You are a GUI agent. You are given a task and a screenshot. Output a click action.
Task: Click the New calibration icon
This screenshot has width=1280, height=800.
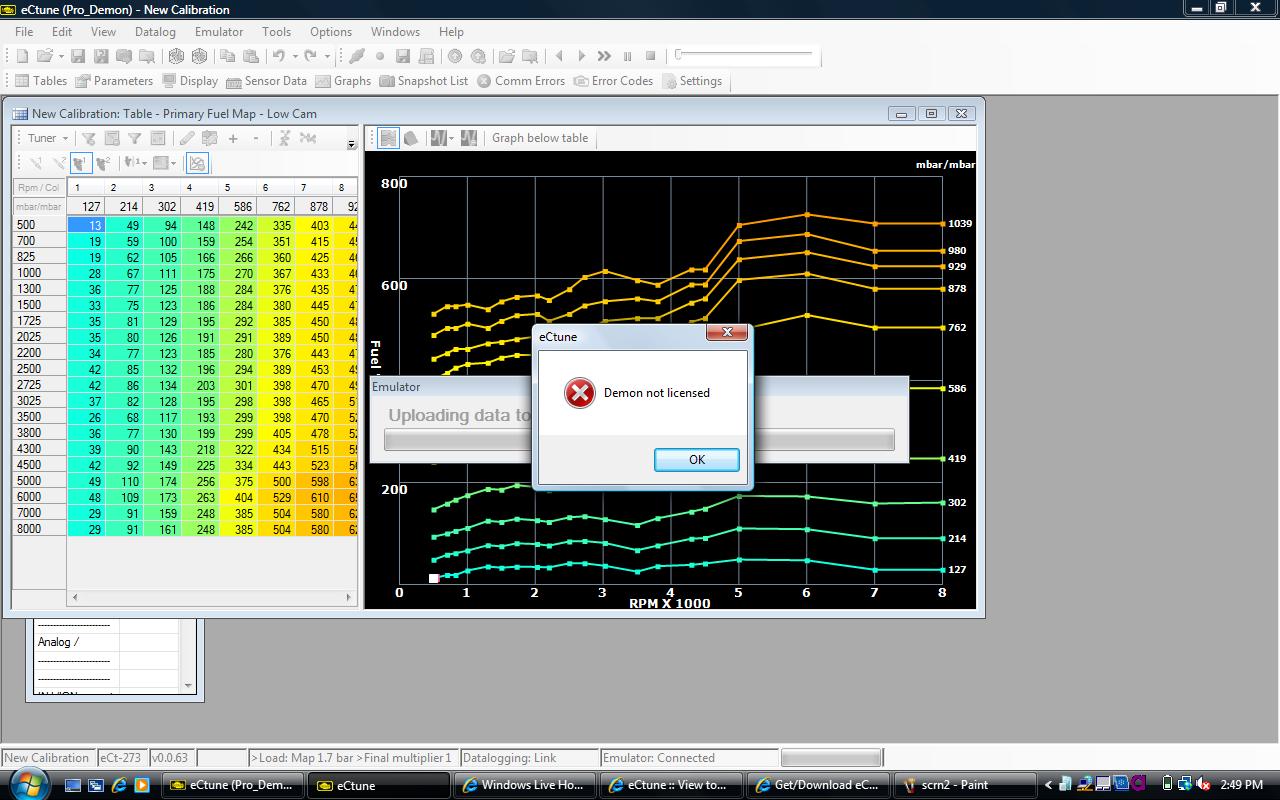[x=21, y=57]
